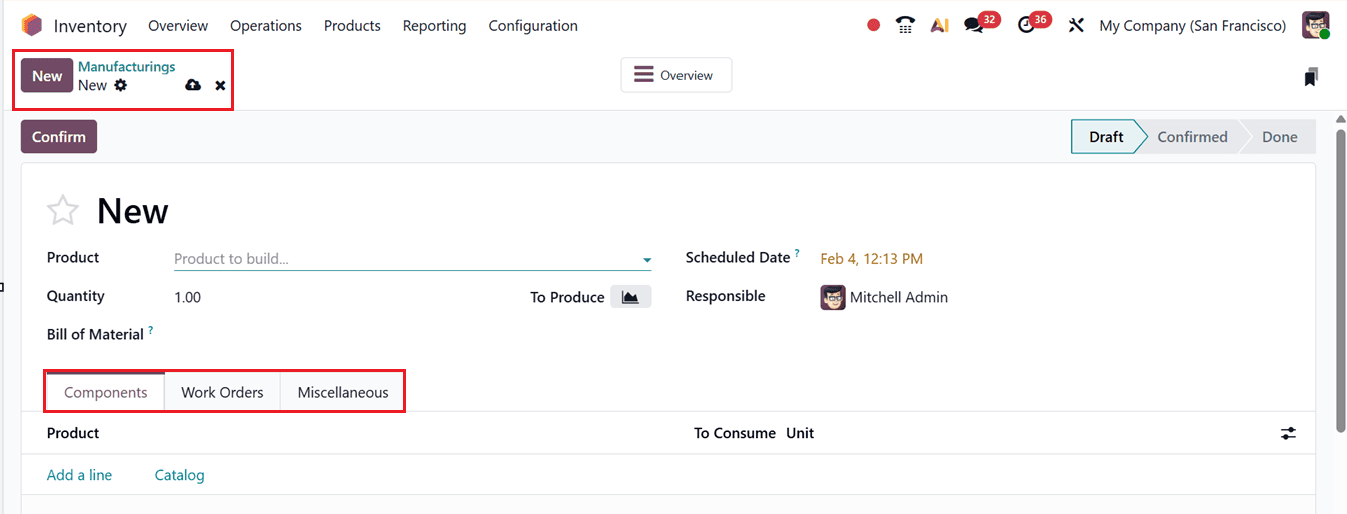The width and height of the screenshot is (1347, 514).
Task: Open the Products menu
Action: click(x=352, y=26)
